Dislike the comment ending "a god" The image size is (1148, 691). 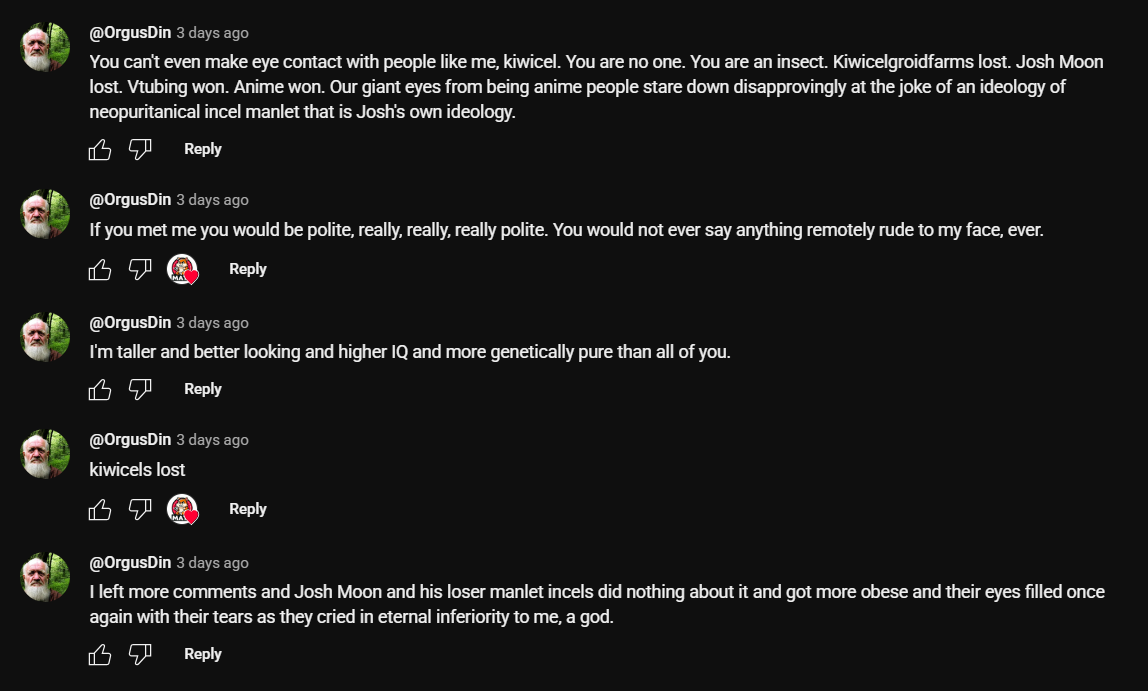pyautogui.click(x=140, y=654)
